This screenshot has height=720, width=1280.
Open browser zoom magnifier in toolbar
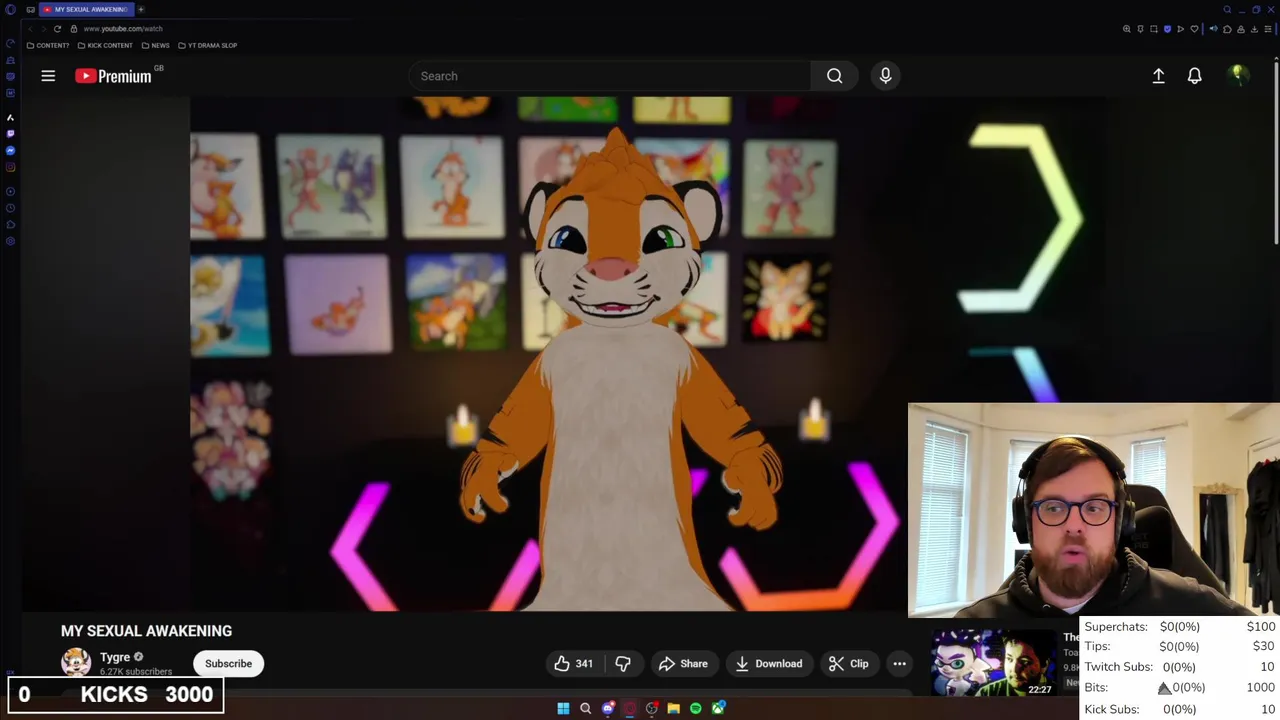1127,29
